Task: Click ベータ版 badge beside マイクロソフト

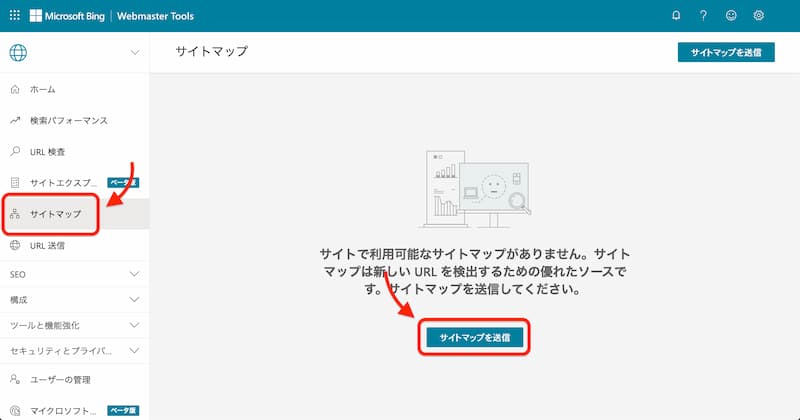Action: pyautogui.click(x=123, y=410)
